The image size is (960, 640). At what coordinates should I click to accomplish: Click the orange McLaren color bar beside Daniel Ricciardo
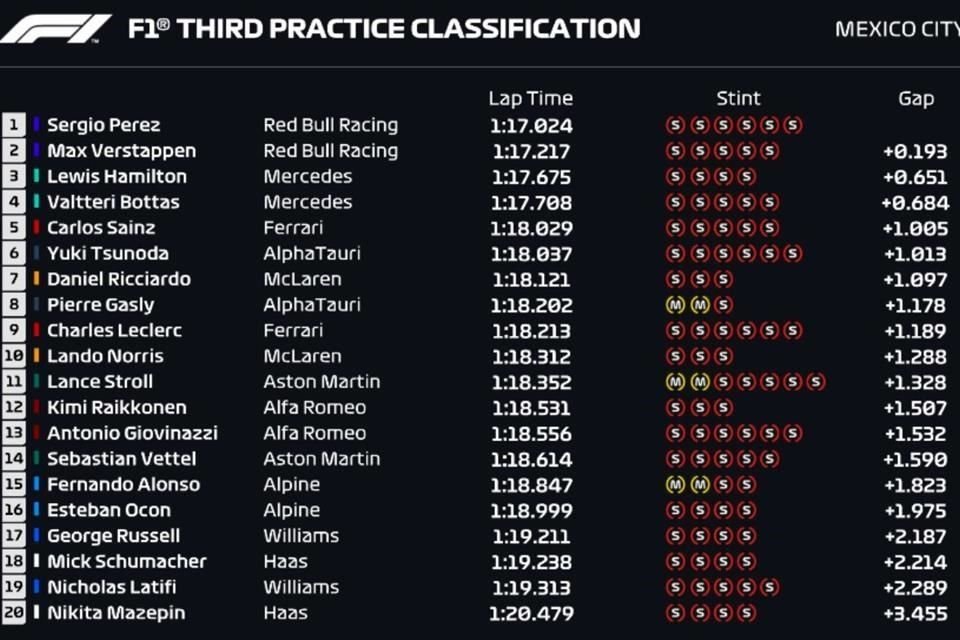pos(36,279)
